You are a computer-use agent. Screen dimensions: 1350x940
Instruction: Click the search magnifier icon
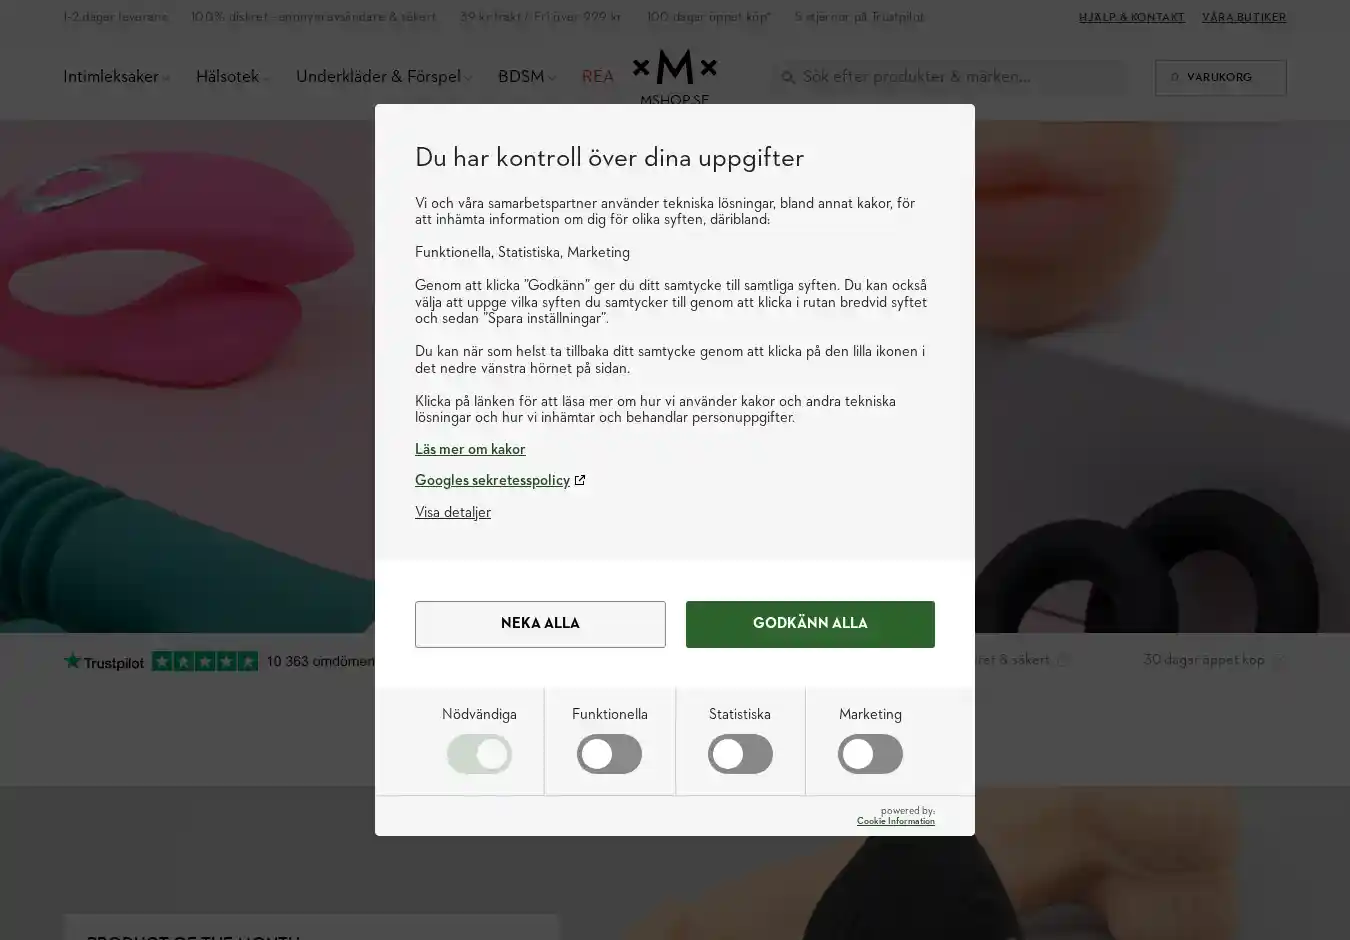pos(788,77)
